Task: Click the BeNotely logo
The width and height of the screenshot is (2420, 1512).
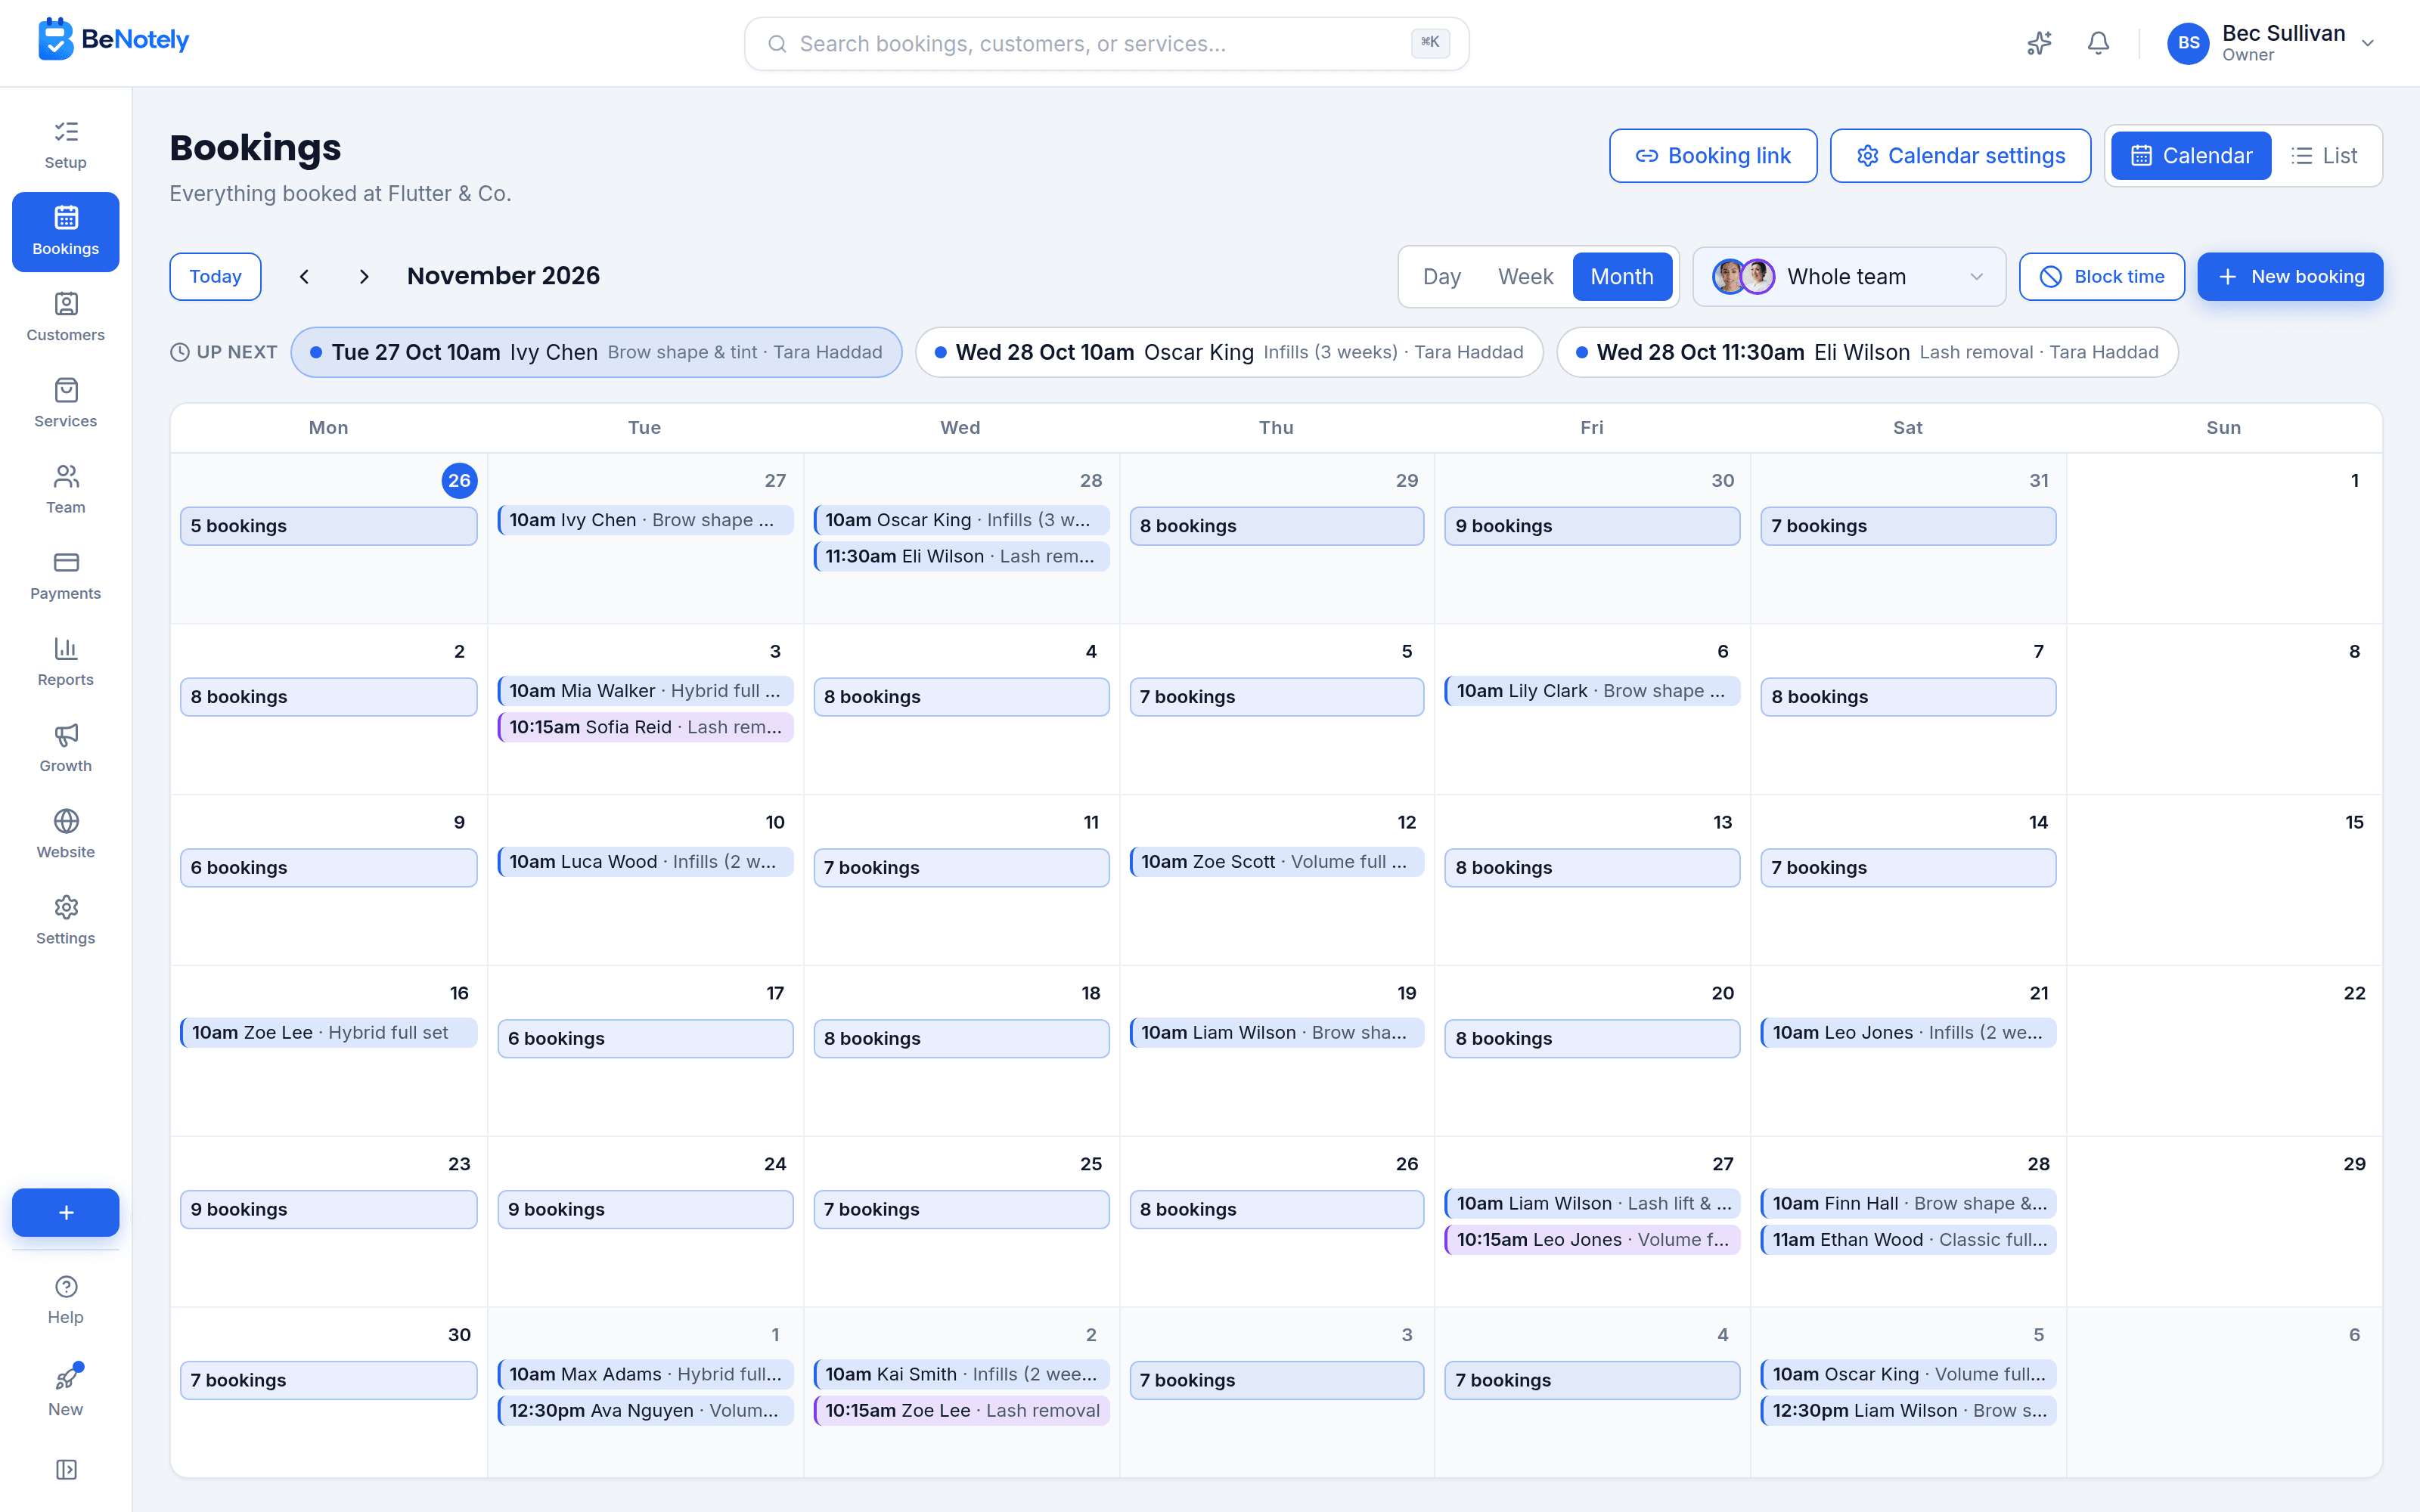Action: pos(113,40)
